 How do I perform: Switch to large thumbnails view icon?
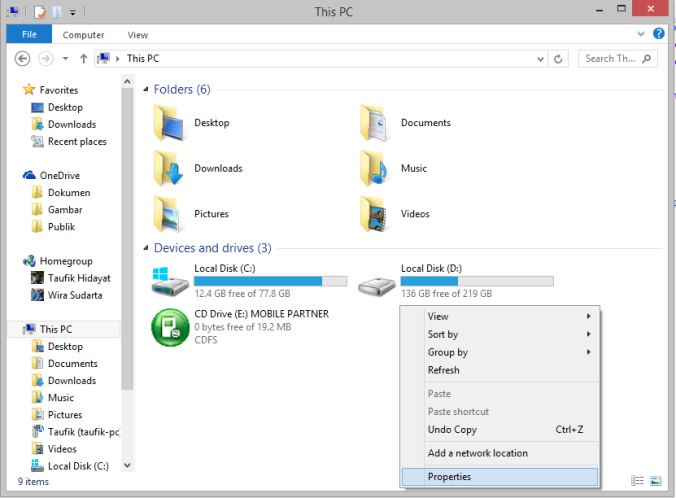(x=656, y=481)
